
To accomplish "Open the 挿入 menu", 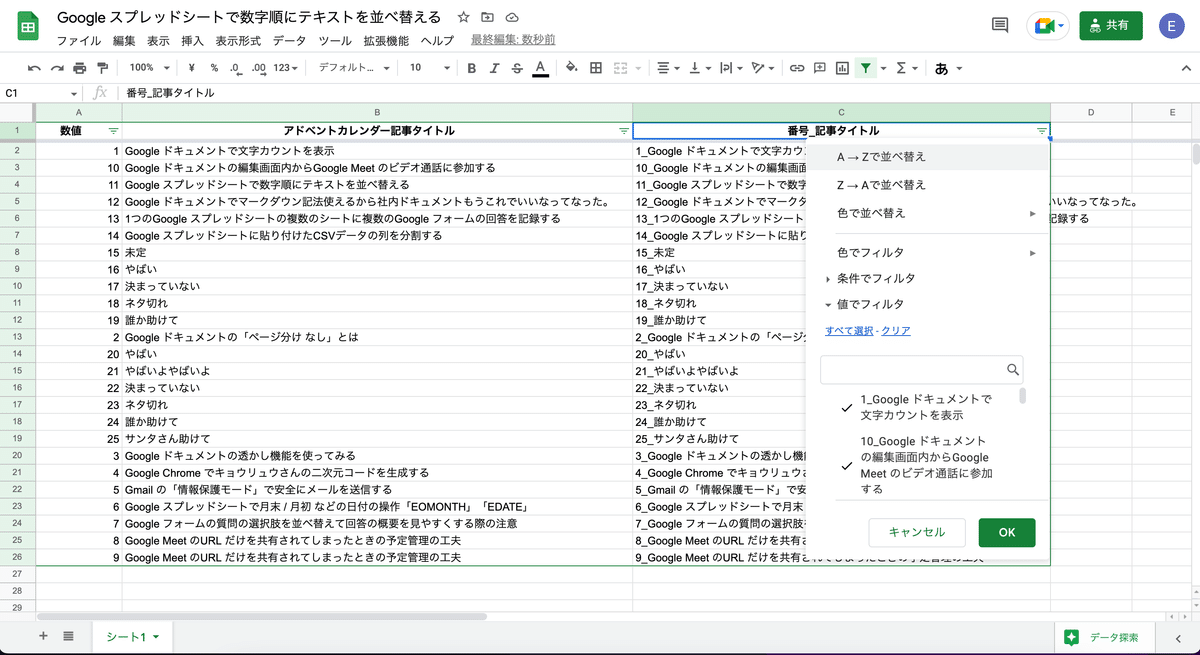I will (x=192, y=41).
